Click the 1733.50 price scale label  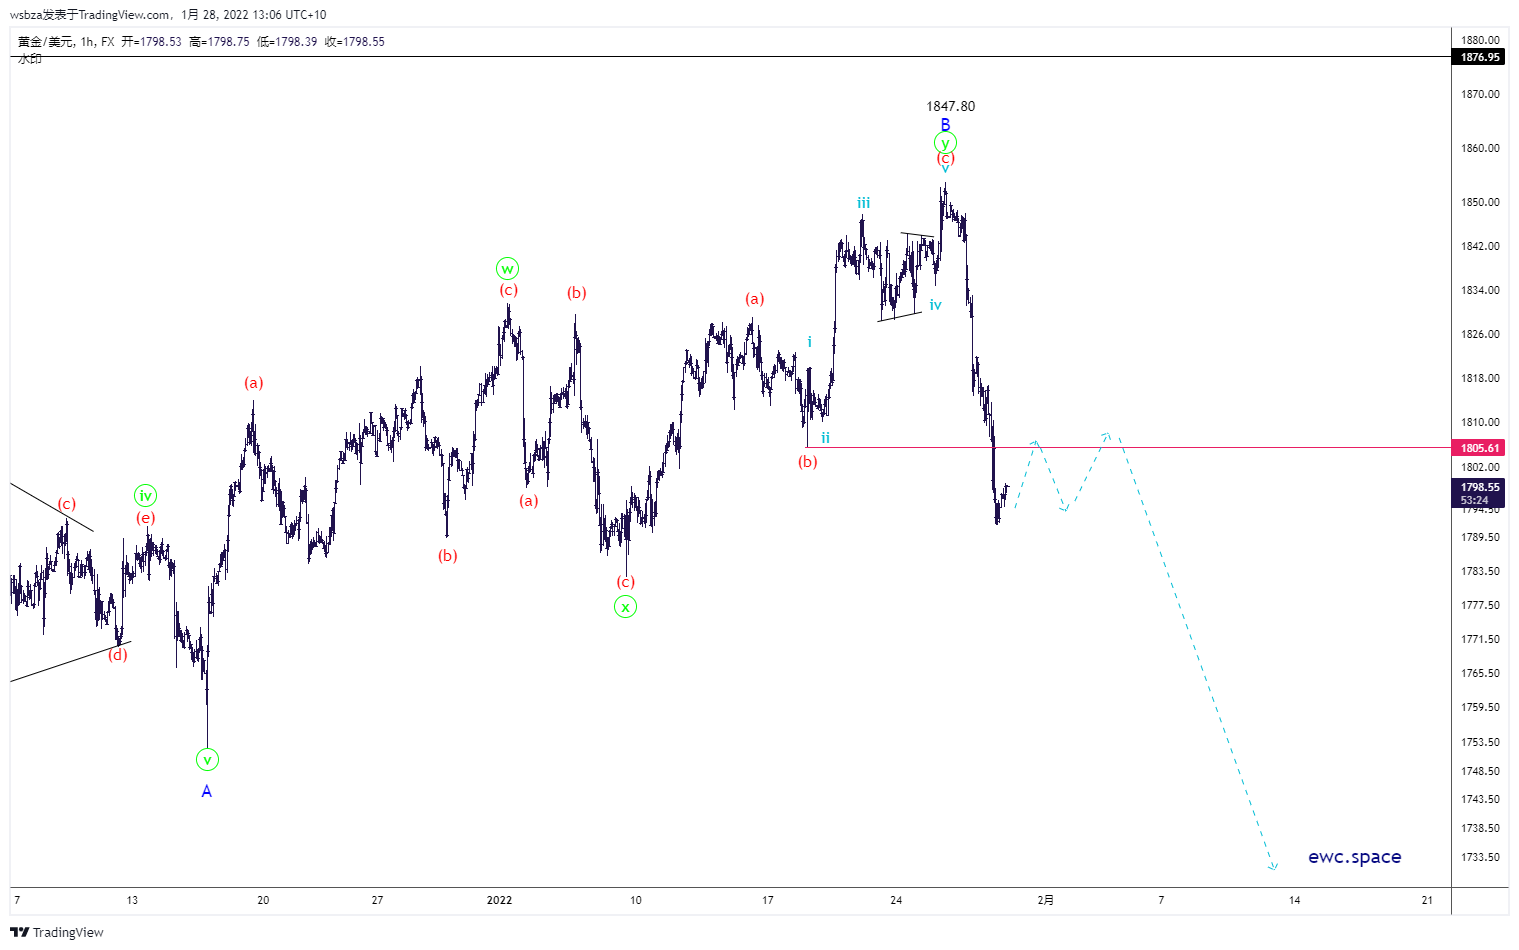[1480, 857]
